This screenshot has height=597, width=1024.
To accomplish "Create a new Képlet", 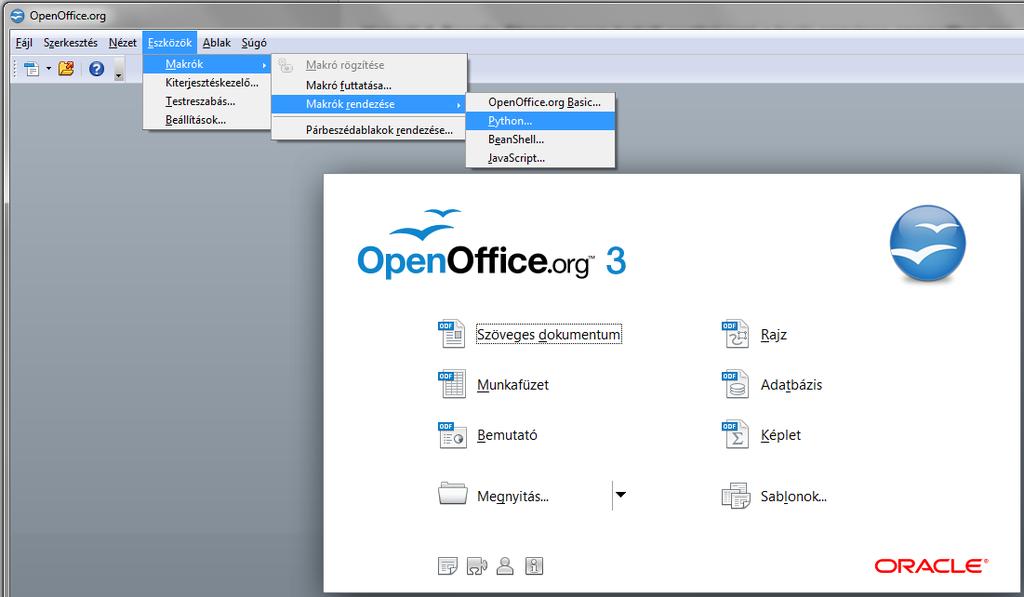I will coord(780,435).
